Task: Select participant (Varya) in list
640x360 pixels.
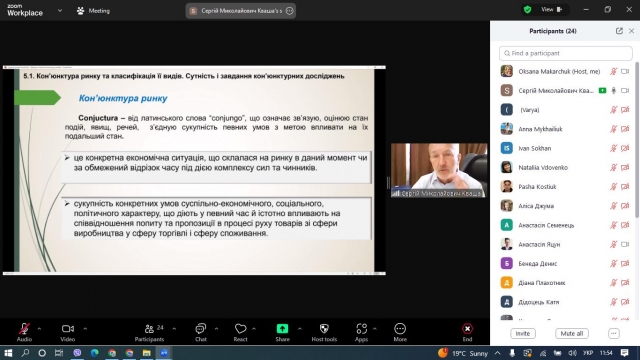Action: (565, 110)
